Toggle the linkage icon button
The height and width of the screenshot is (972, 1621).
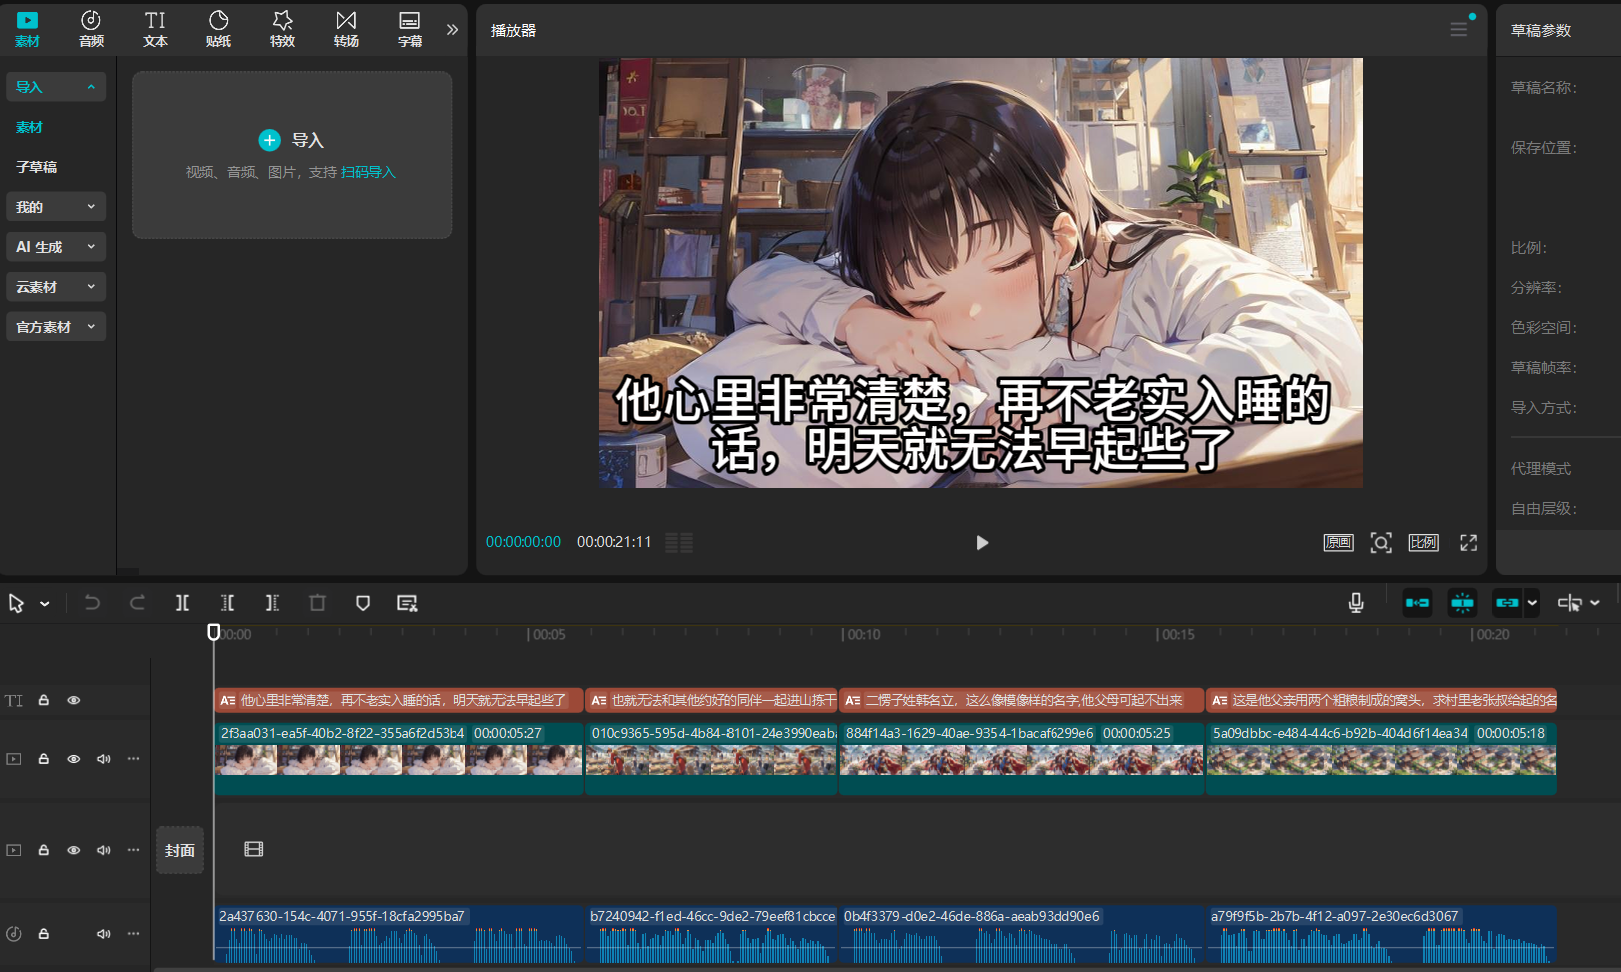[x=1507, y=602]
